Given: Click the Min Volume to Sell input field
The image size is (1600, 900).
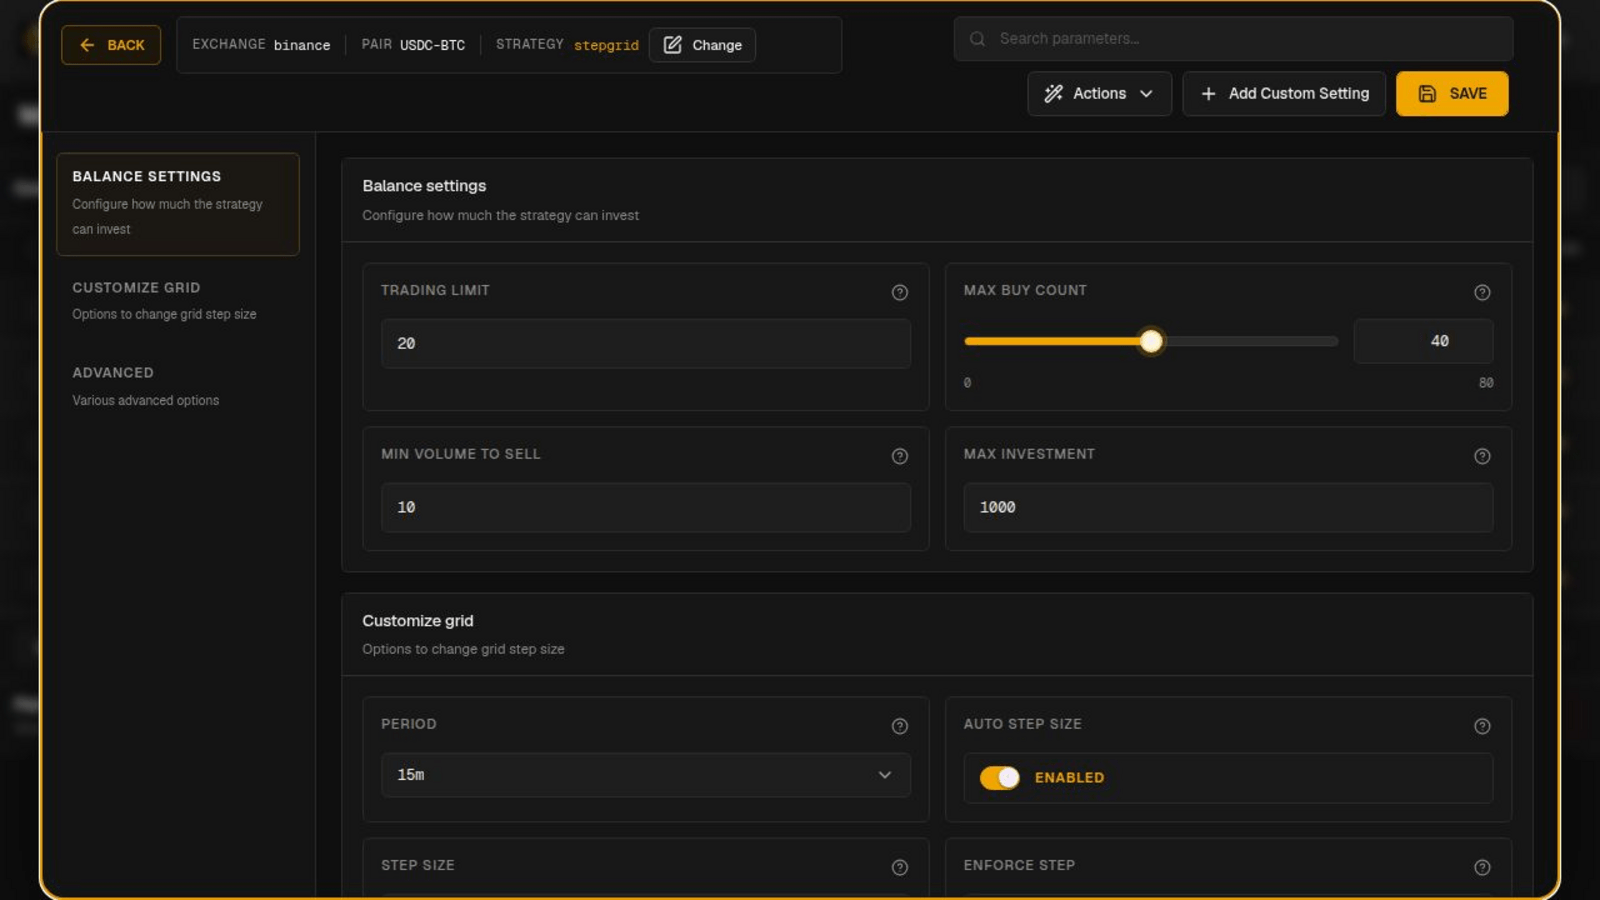Looking at the screenshot, I should pos(646,508).
